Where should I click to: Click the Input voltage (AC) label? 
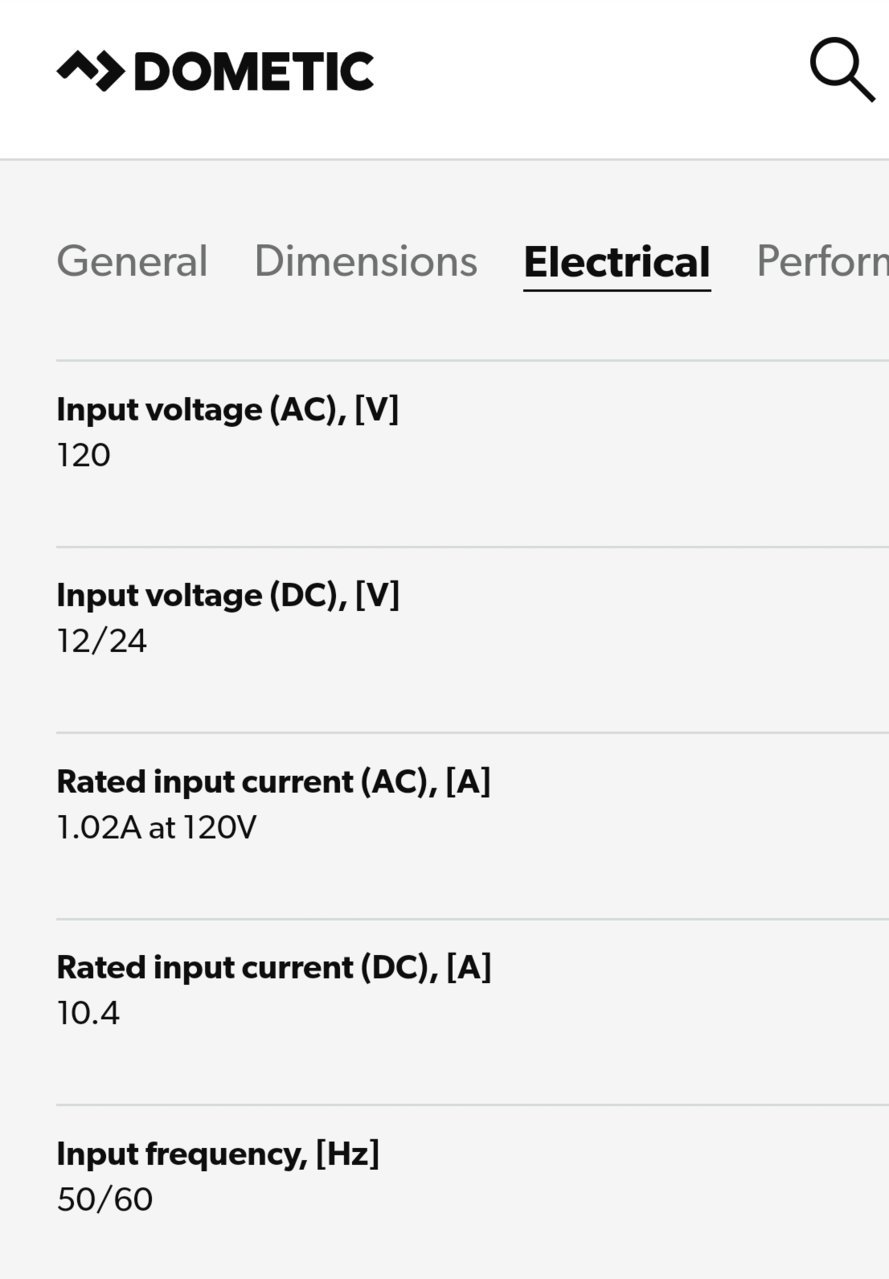[x=227, y=409]
